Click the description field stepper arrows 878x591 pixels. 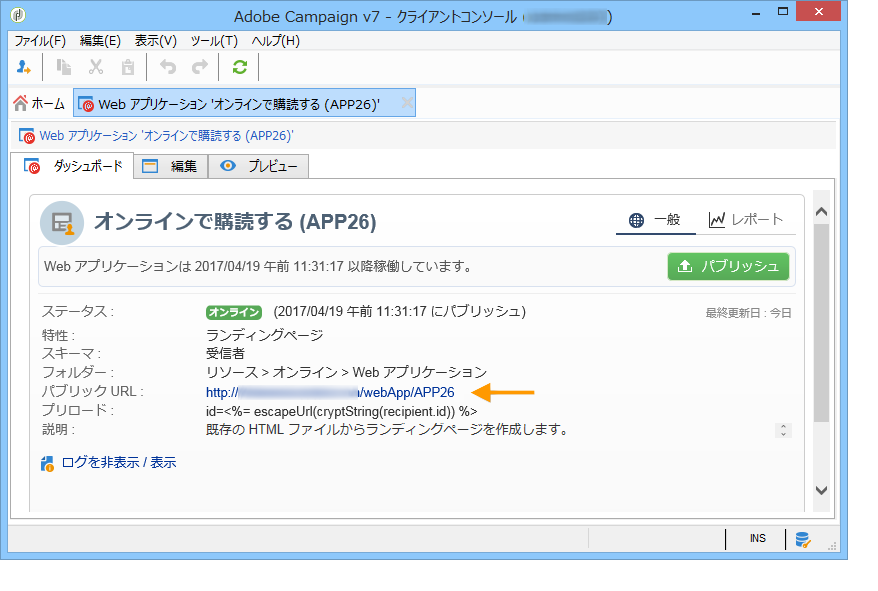(x=783, y=430)
